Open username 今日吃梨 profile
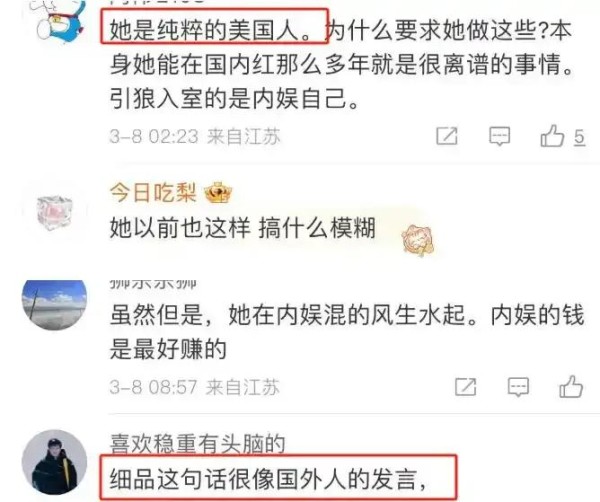The height and width of the screenshot is (502, 600). [x=153, y=192]
